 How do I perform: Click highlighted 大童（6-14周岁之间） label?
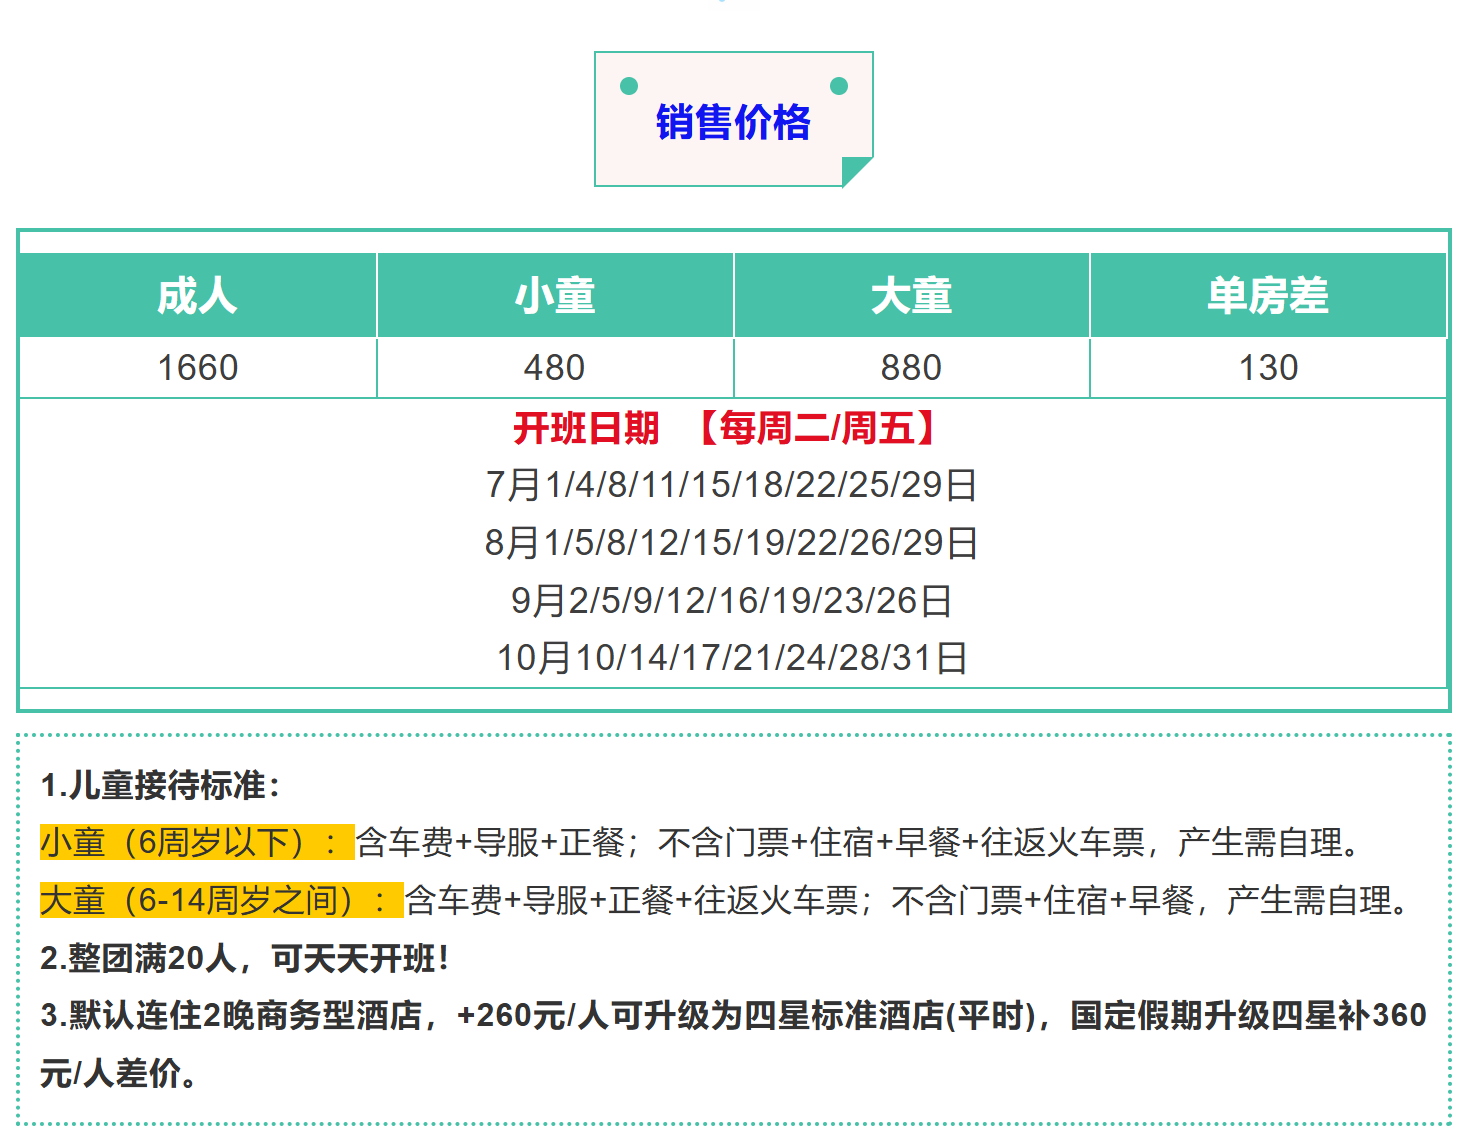tap(221, 900)
